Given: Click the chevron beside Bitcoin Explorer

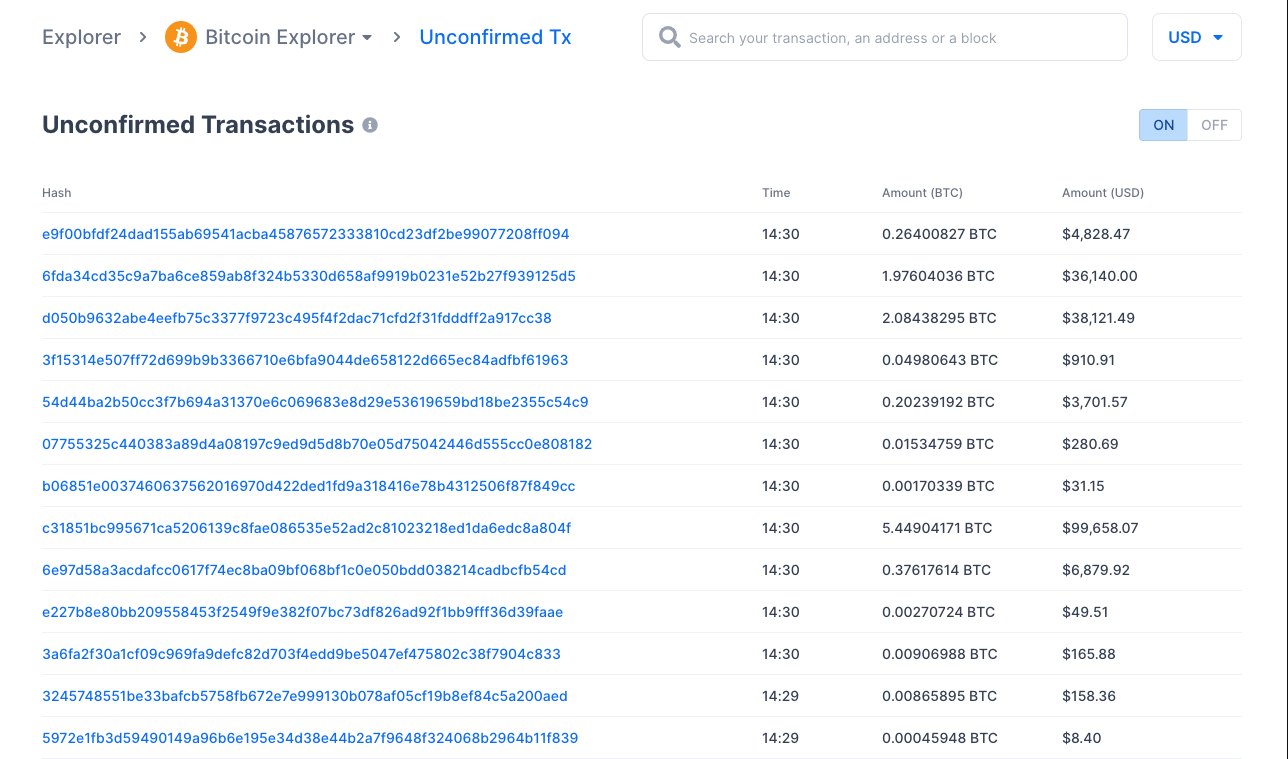Looking at the screenshot, I should (x=369, y=38).
